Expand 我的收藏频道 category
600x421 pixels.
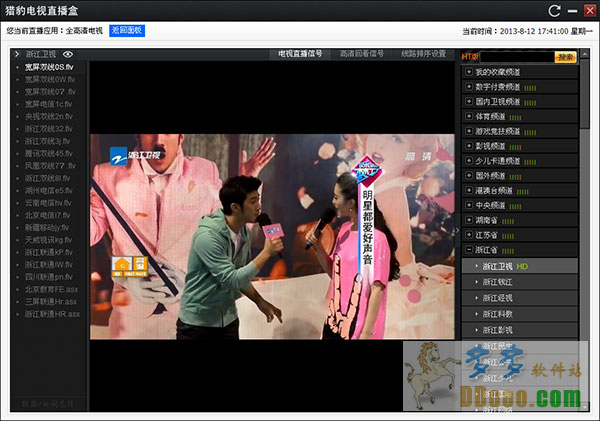coord(520,72)
